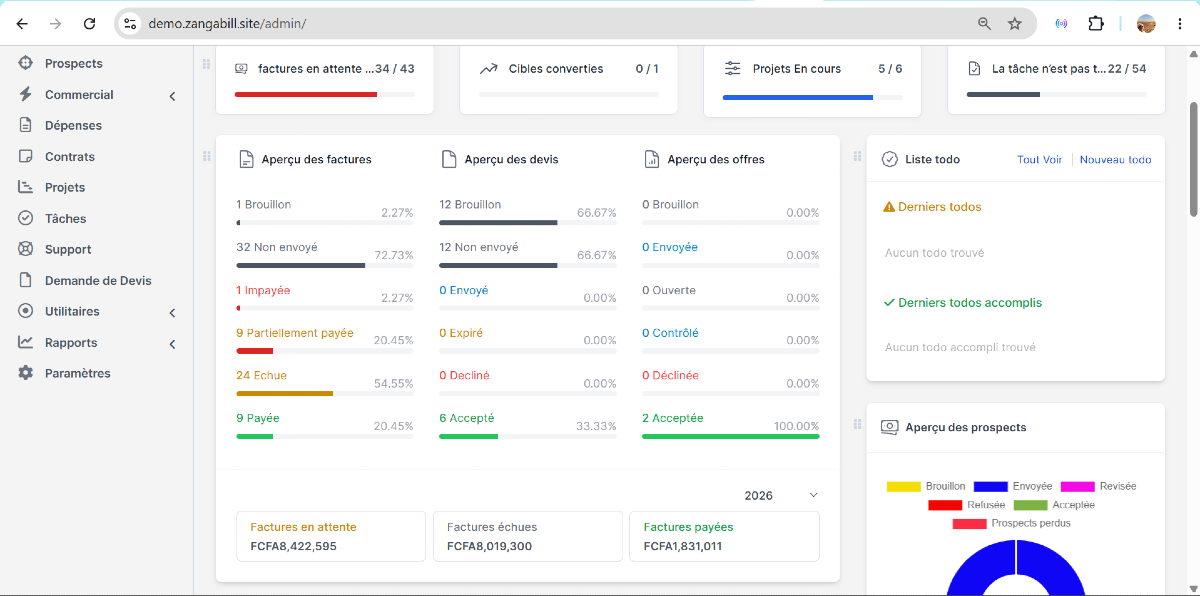Click the Prospects crosshair icon

coord(26,63)
